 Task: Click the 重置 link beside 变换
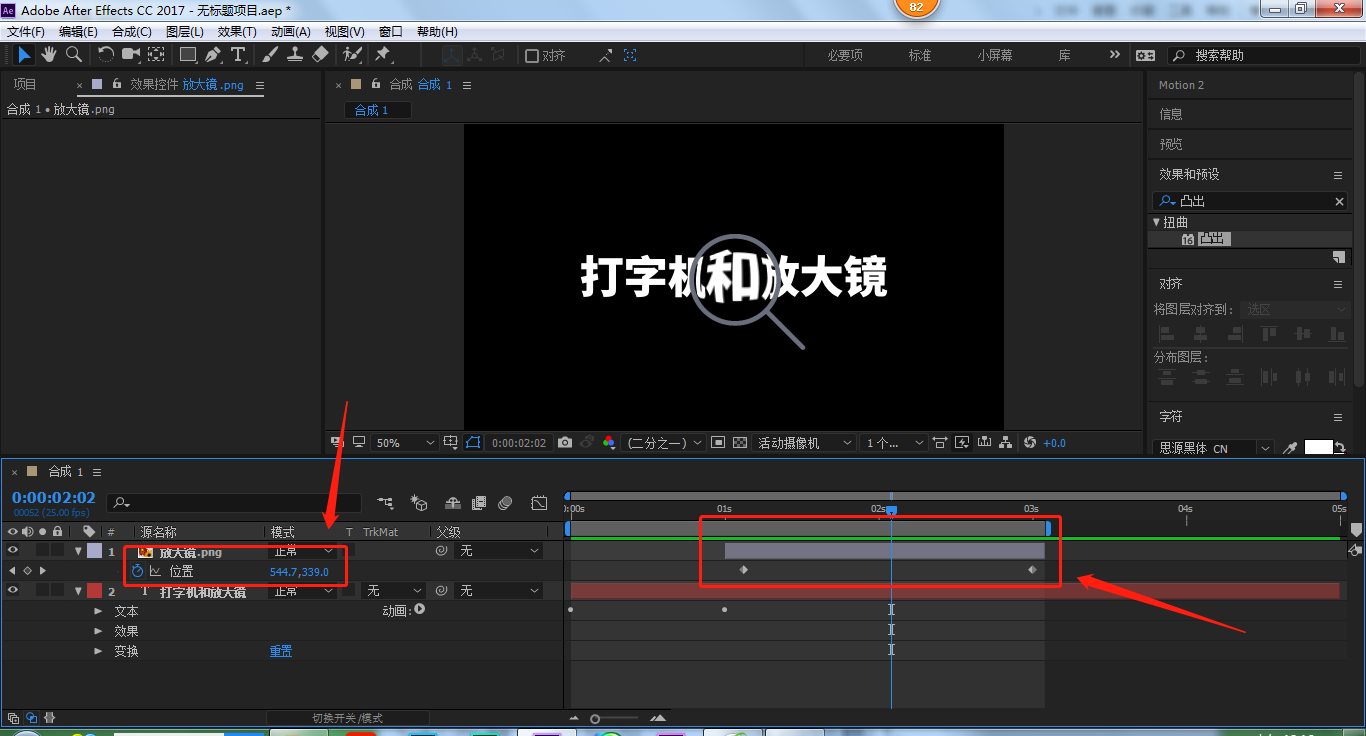tap(280, 651)
